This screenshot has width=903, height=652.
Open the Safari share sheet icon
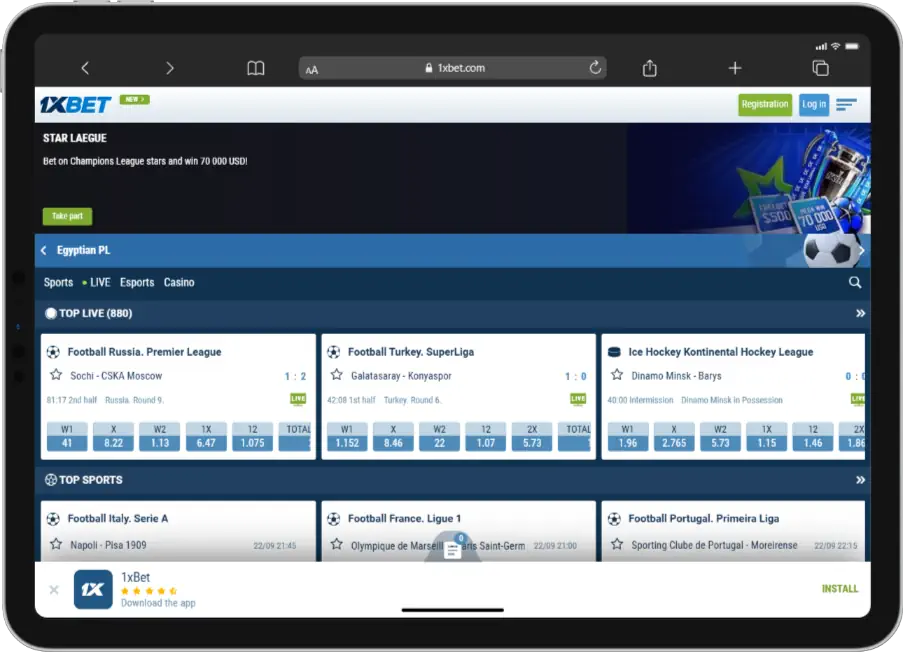(650, 68)
